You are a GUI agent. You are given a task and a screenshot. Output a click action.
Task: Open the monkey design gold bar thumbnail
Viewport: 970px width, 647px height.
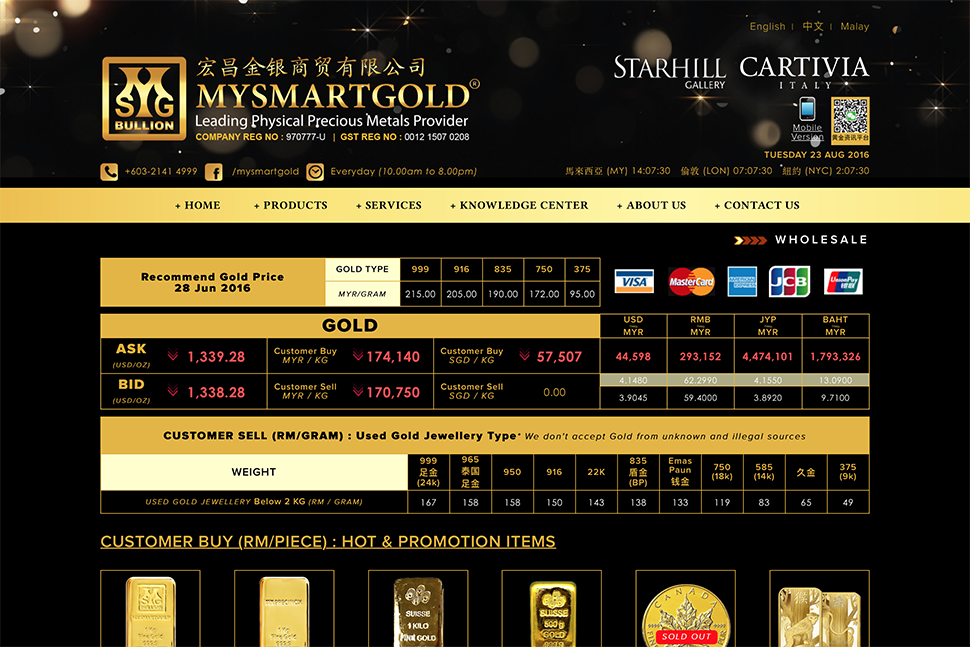point(820,609)
